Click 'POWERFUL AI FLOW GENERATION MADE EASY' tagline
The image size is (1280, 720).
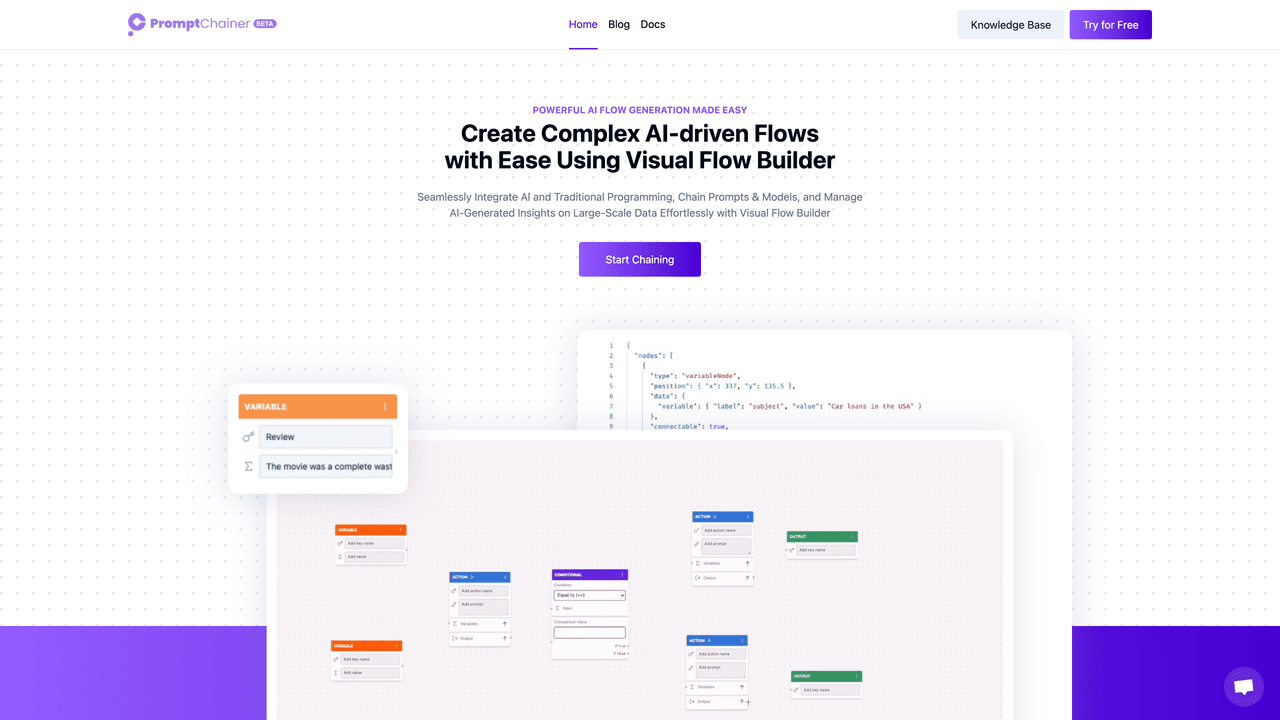click(640, 110)
